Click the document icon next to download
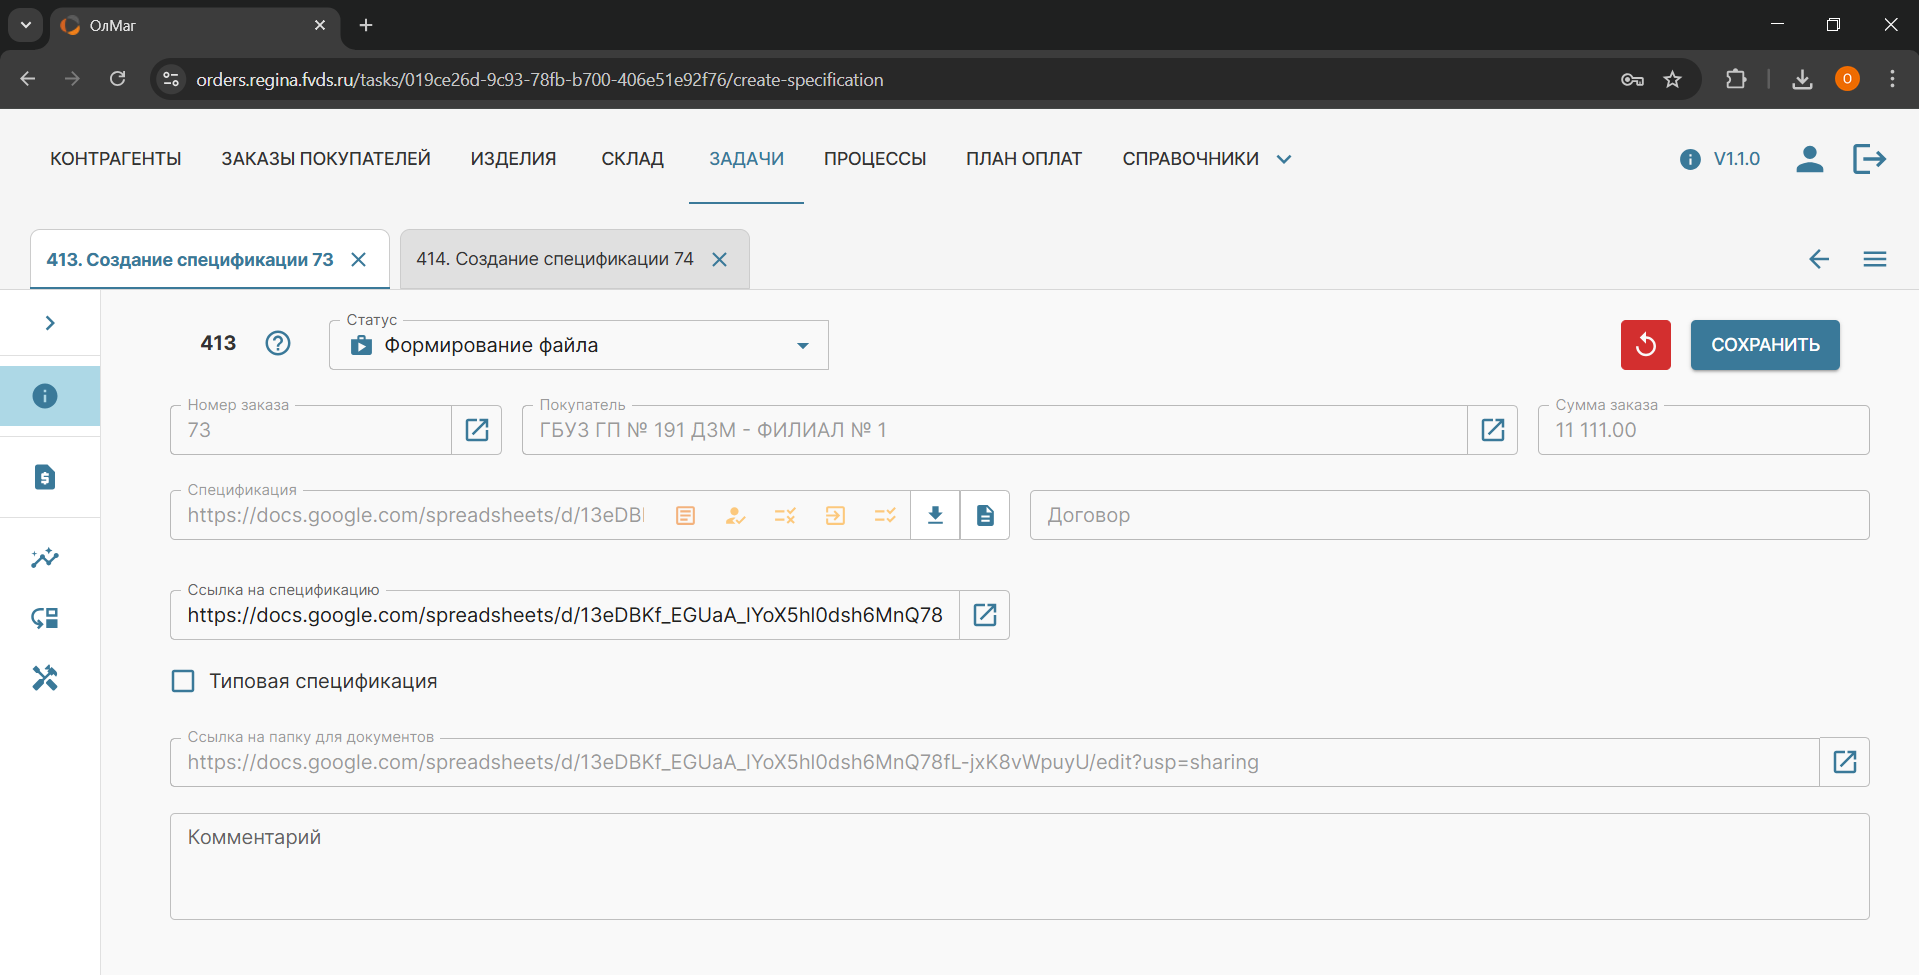The width and height of the screenshot is (1919, 975). pos(985,515)
